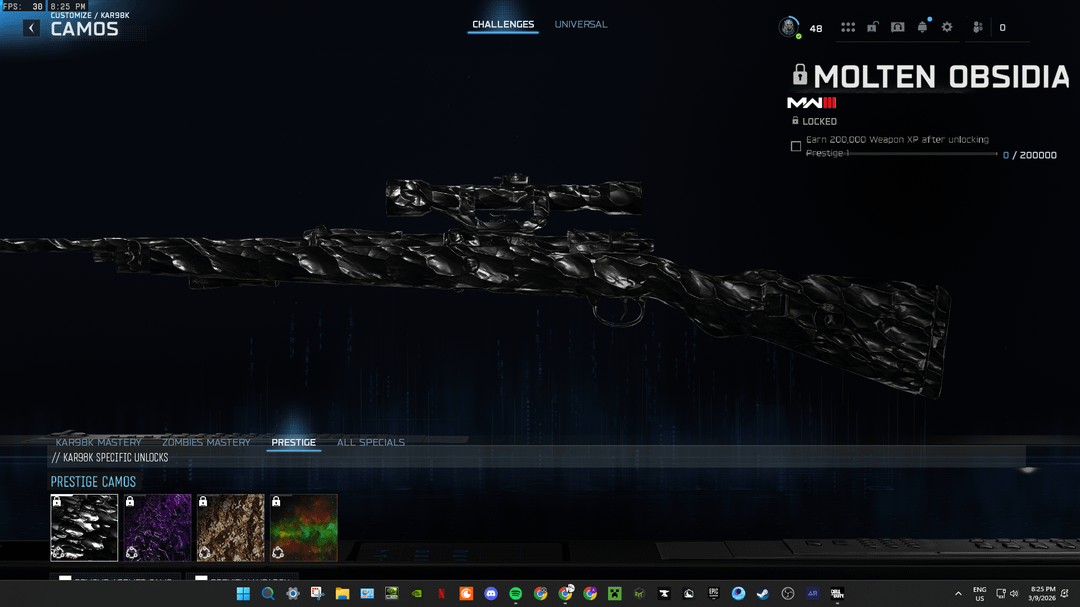Open the unlock padlock icon in header

coord(872,28)
